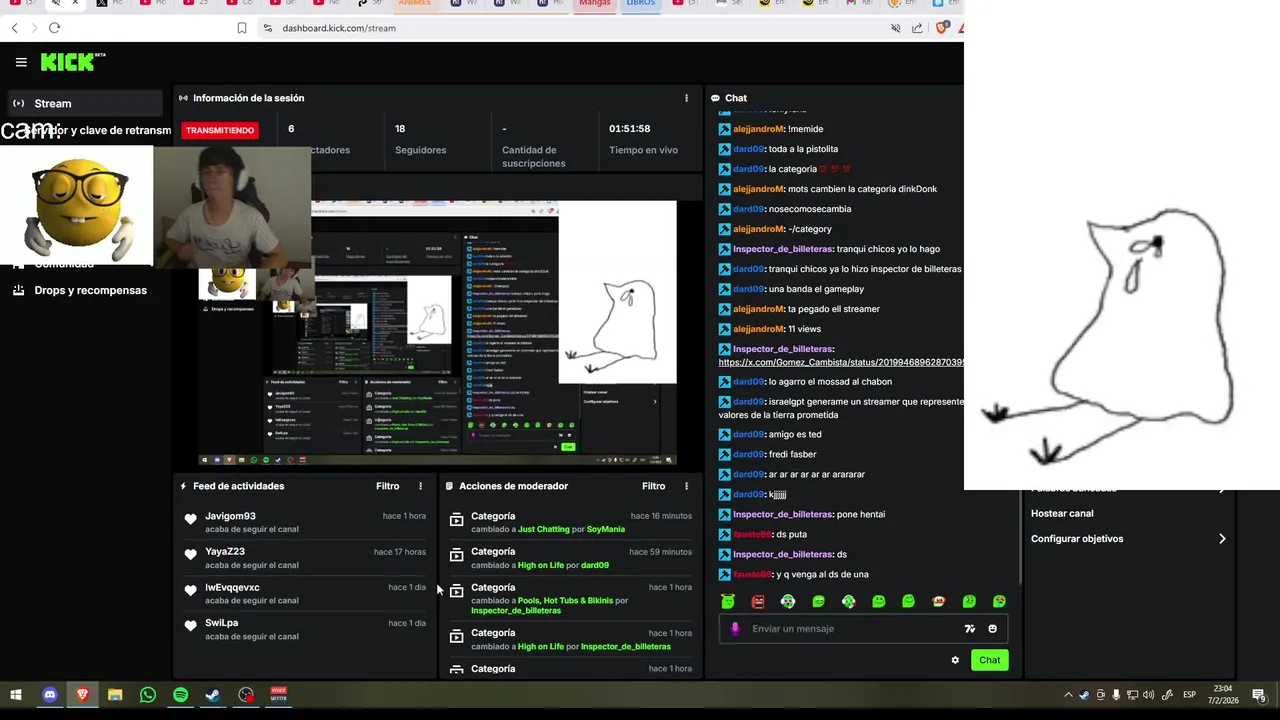
Task: Open Feed de actividades three-dot menu
Action: pos(420,486)
